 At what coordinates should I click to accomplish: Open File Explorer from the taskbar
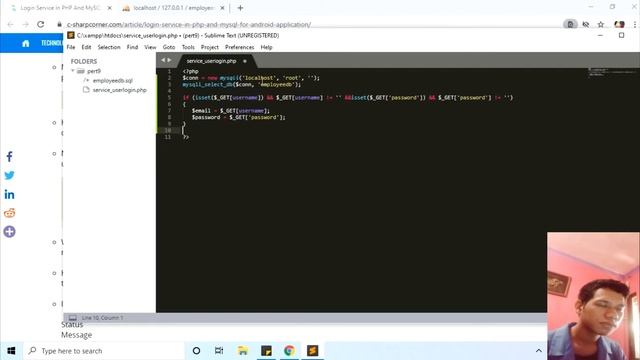[243, 351]
